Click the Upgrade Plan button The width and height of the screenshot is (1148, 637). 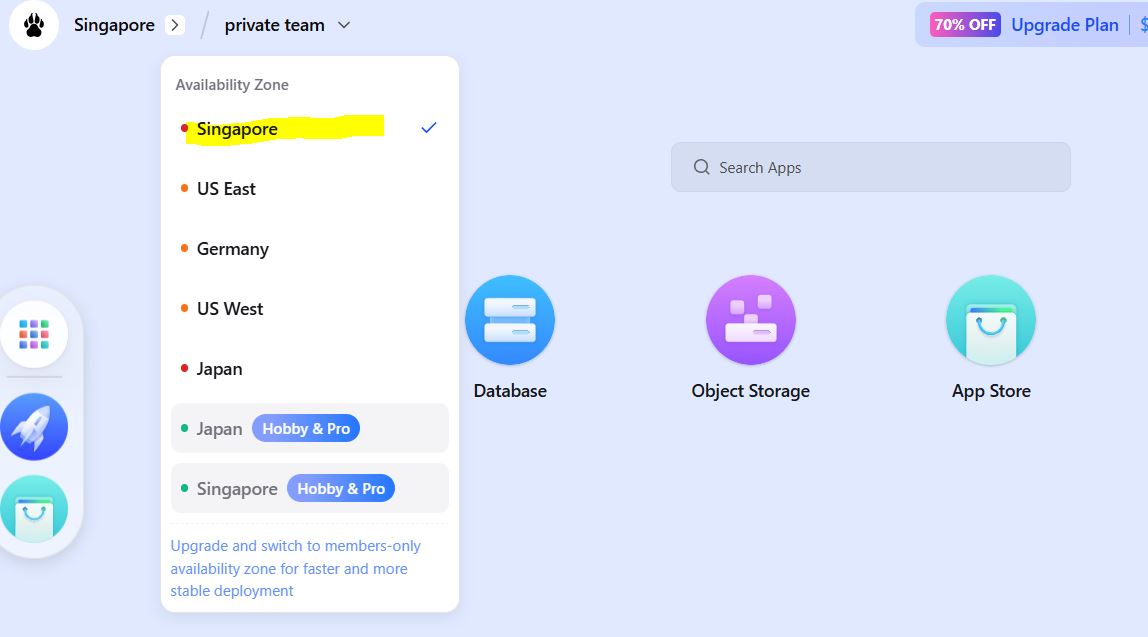(1064, 25)
